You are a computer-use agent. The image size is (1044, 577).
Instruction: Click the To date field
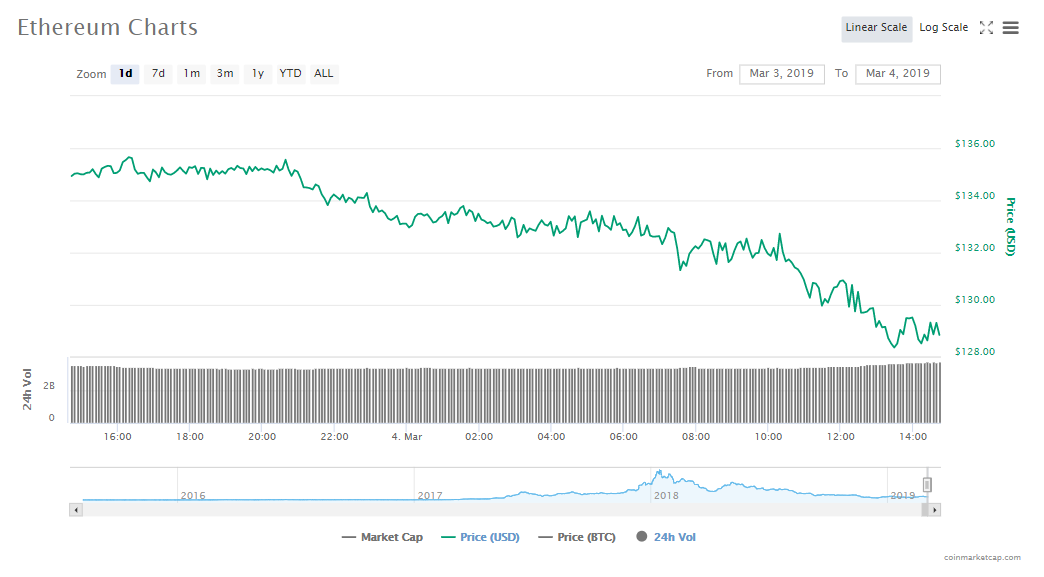[897, 74]
